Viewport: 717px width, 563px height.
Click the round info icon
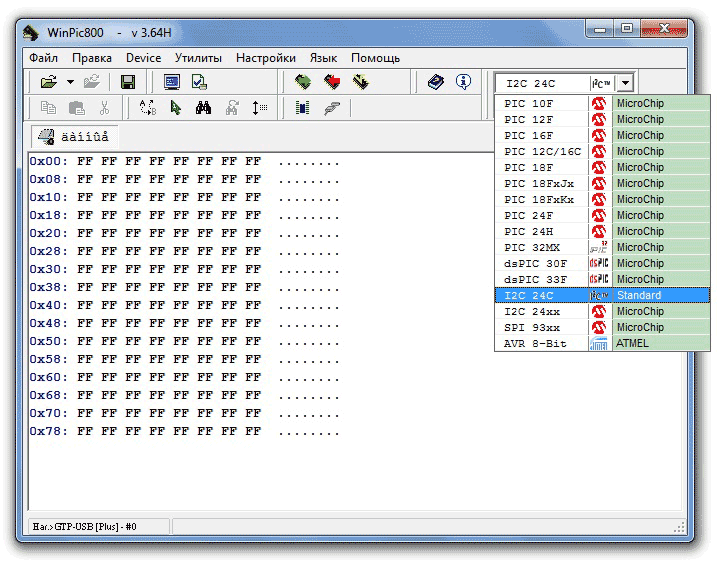click(x=463, y=82)
